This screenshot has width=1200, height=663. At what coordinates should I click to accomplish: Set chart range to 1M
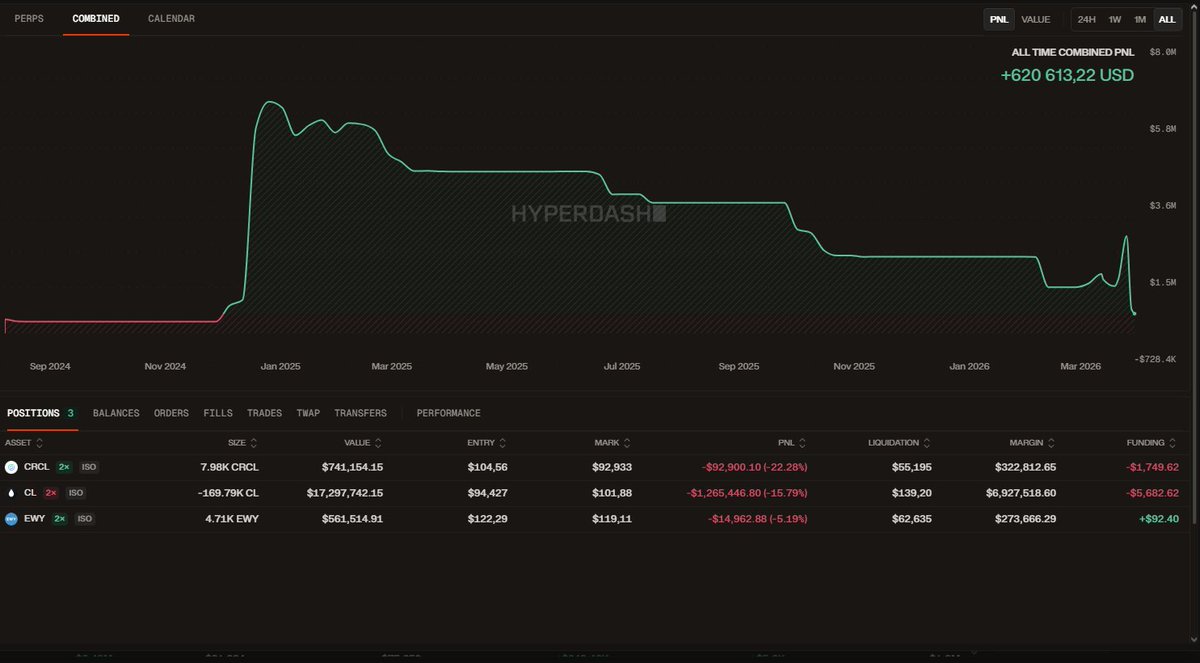[1140, 19]
